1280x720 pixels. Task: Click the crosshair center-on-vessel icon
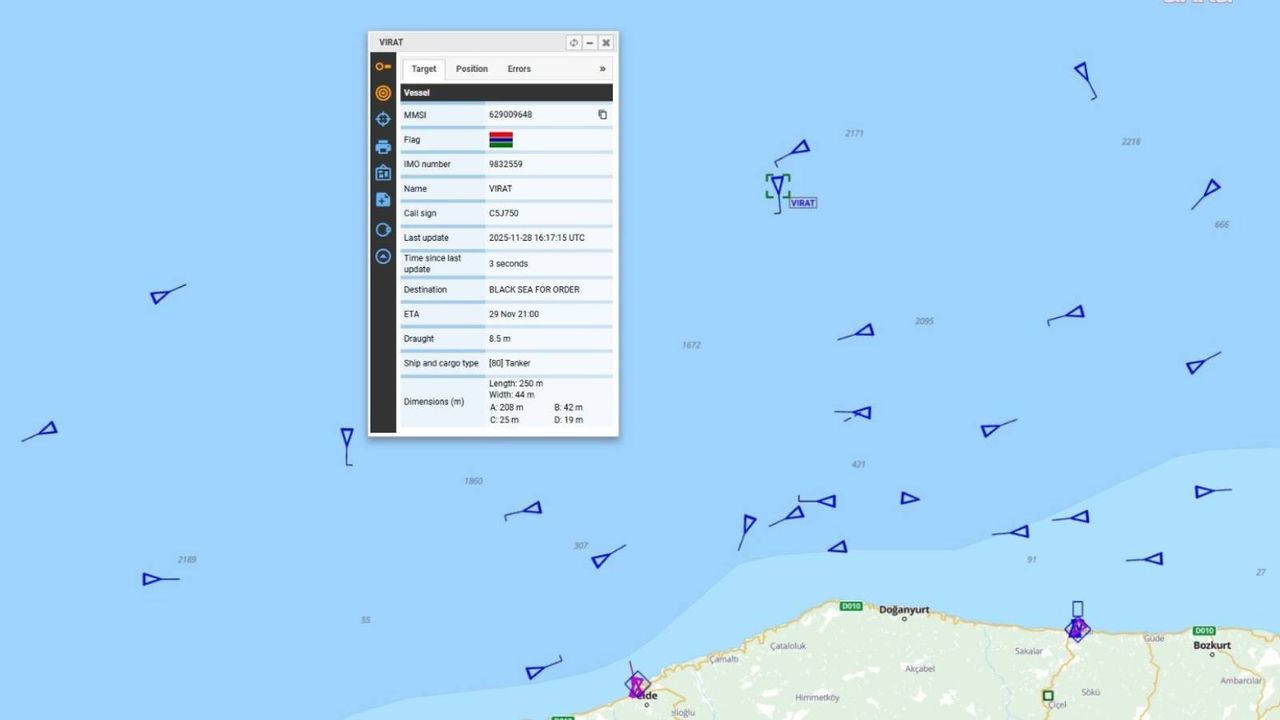(383, 119)
